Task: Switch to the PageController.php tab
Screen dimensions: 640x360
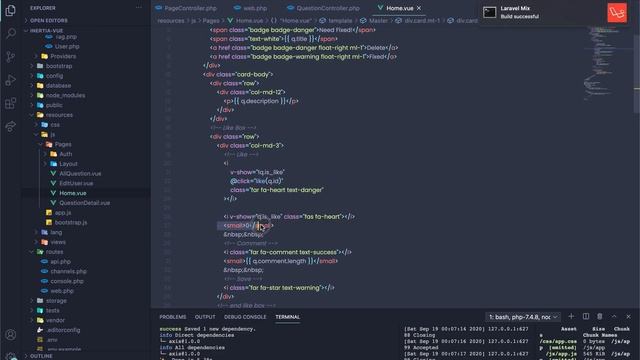Action: click(186, 8)
